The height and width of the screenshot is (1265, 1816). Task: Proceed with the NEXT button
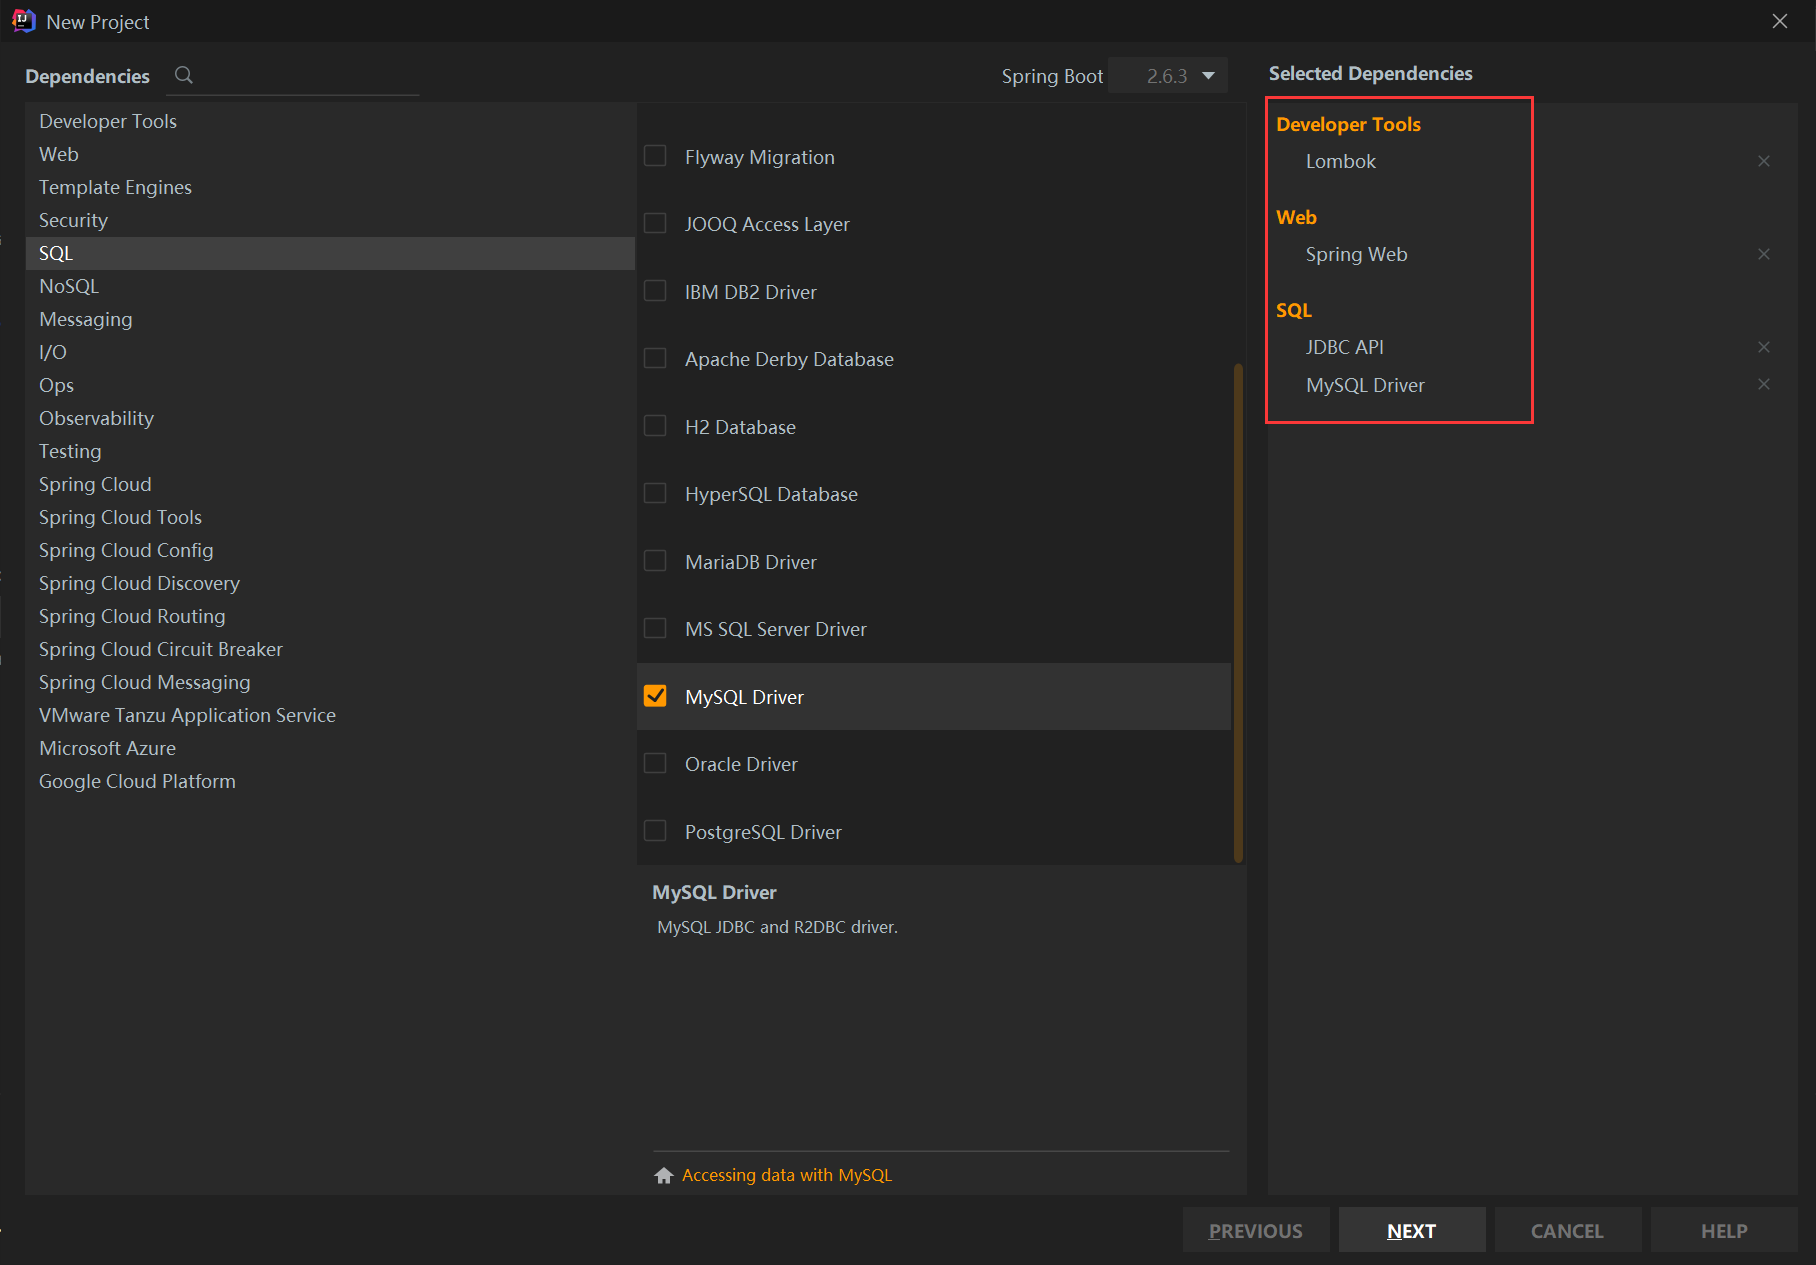pyautogui.click(x=1412, y=1230)
